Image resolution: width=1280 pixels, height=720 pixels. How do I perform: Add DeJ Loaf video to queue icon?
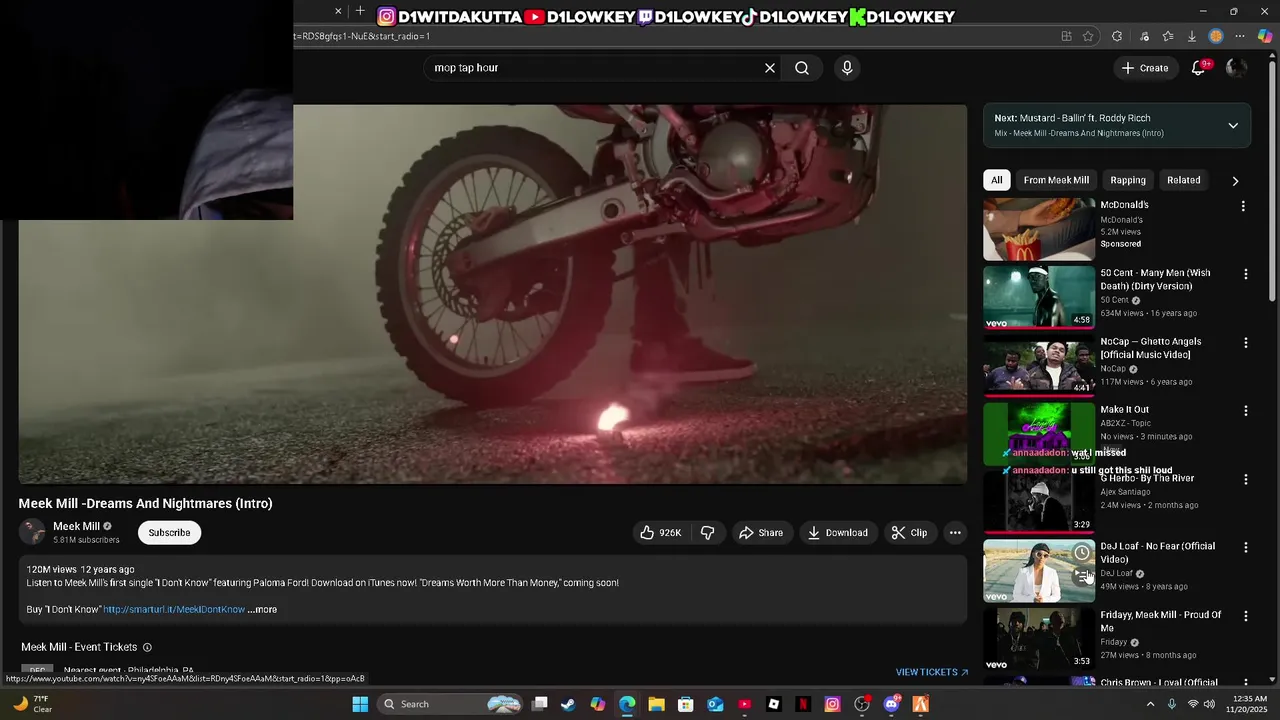1082,575
